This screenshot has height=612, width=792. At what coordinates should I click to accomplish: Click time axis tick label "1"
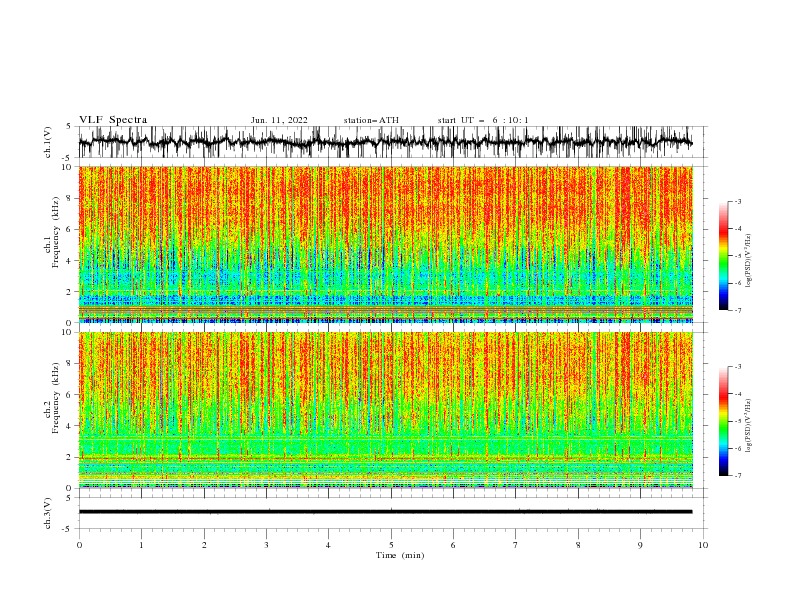141,545
